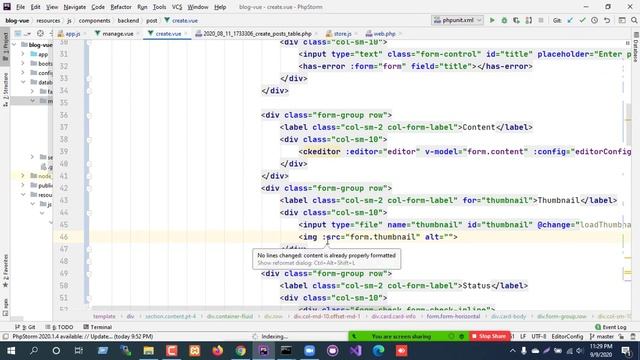Open the Git tool window button
The width and height of the screenshot is (640, 360).
pyautogui.click(x=25, y=327)
